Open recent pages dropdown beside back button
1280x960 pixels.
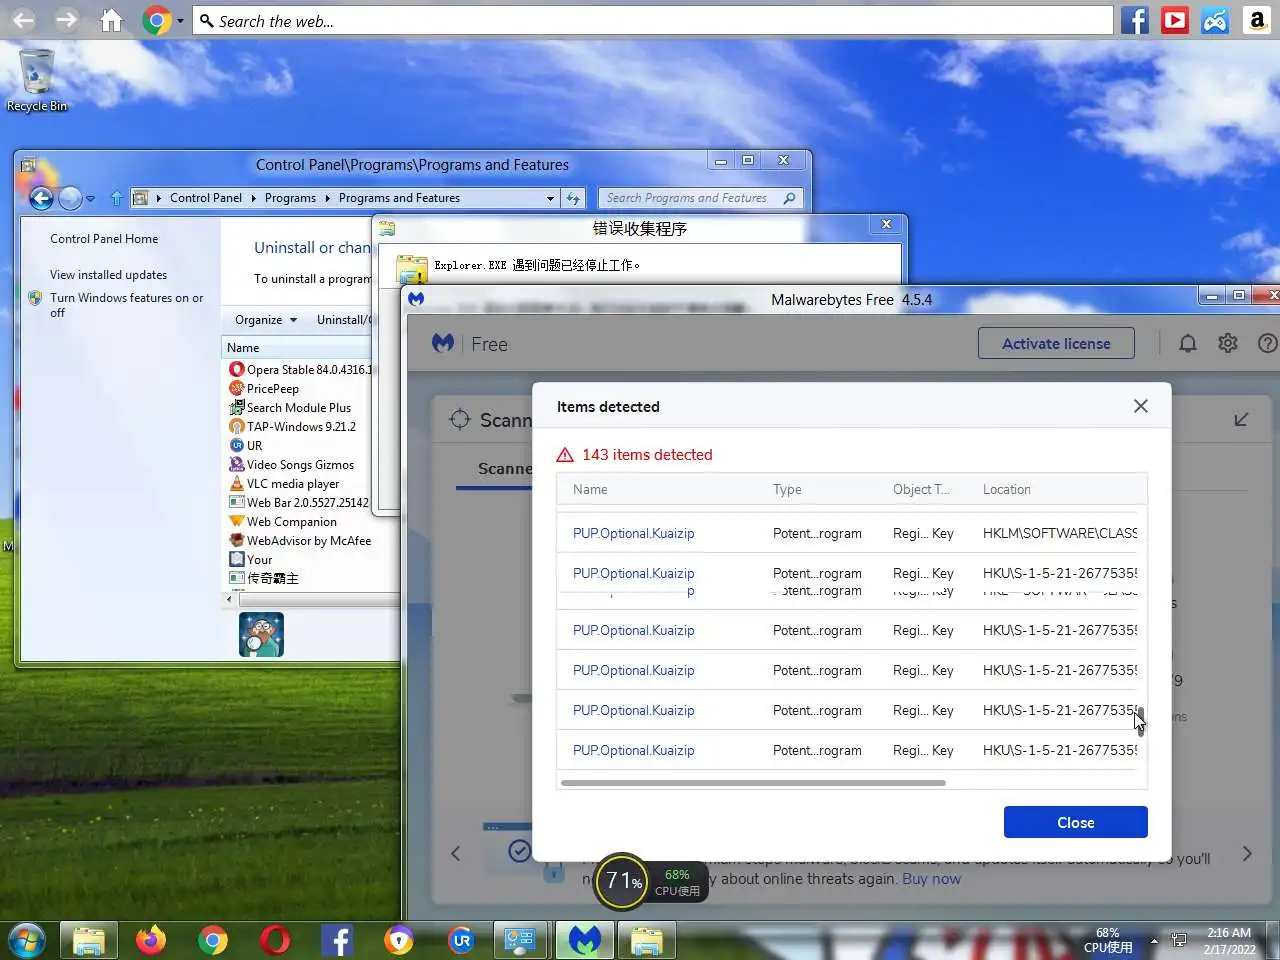(90, 198)
